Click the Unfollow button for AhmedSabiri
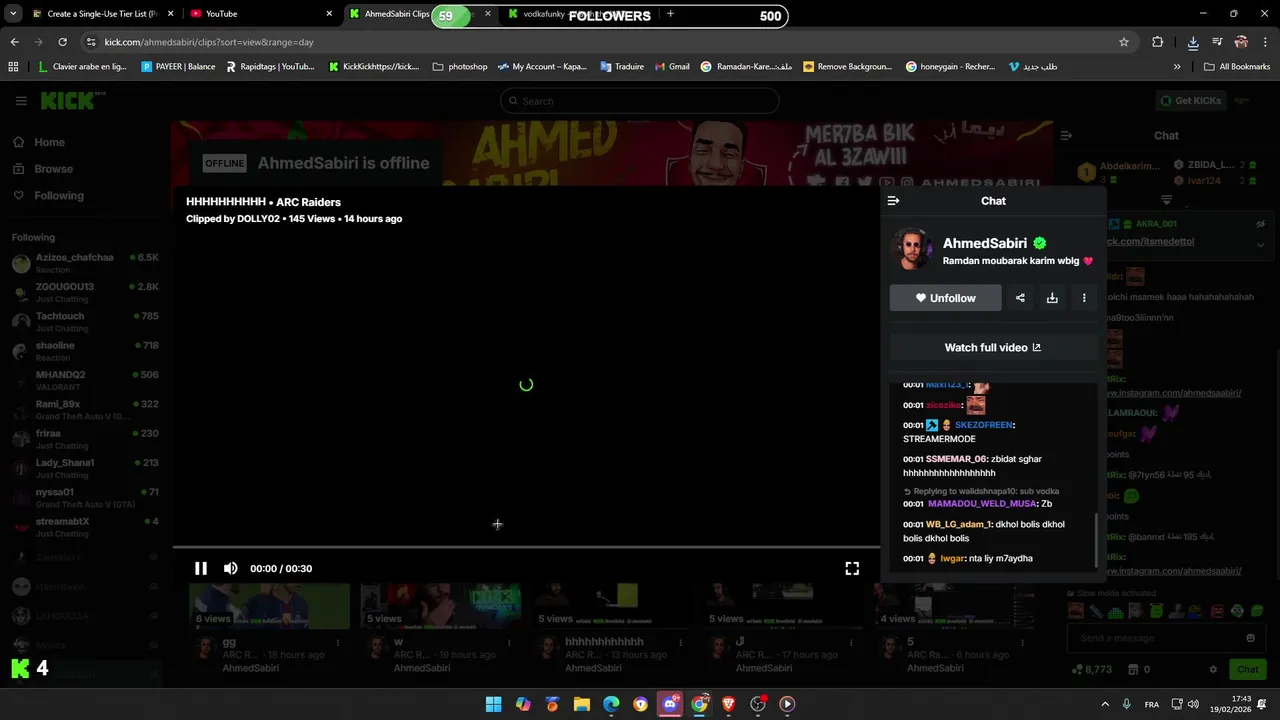The height and width of the screenshot is (720, 1280). pyautogui.click(x=945, y=298)
